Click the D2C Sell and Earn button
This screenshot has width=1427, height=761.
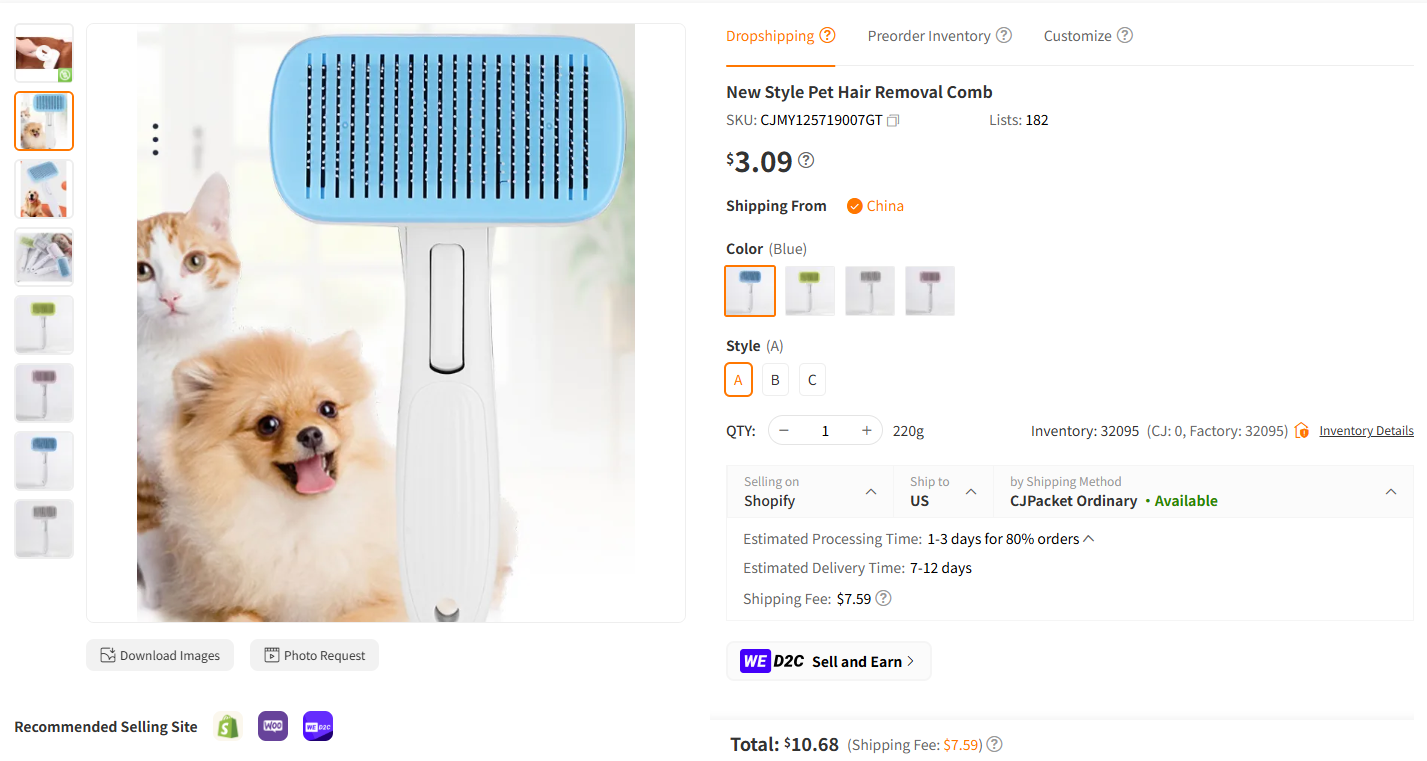coord(828,660)
